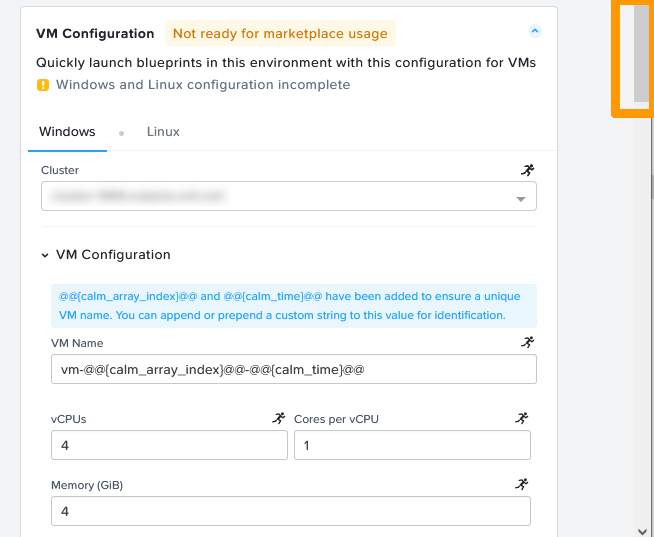Collapse the VM Configuration card with chevron
The width and height of the screenshot is (654, 537).
[535, 31]
